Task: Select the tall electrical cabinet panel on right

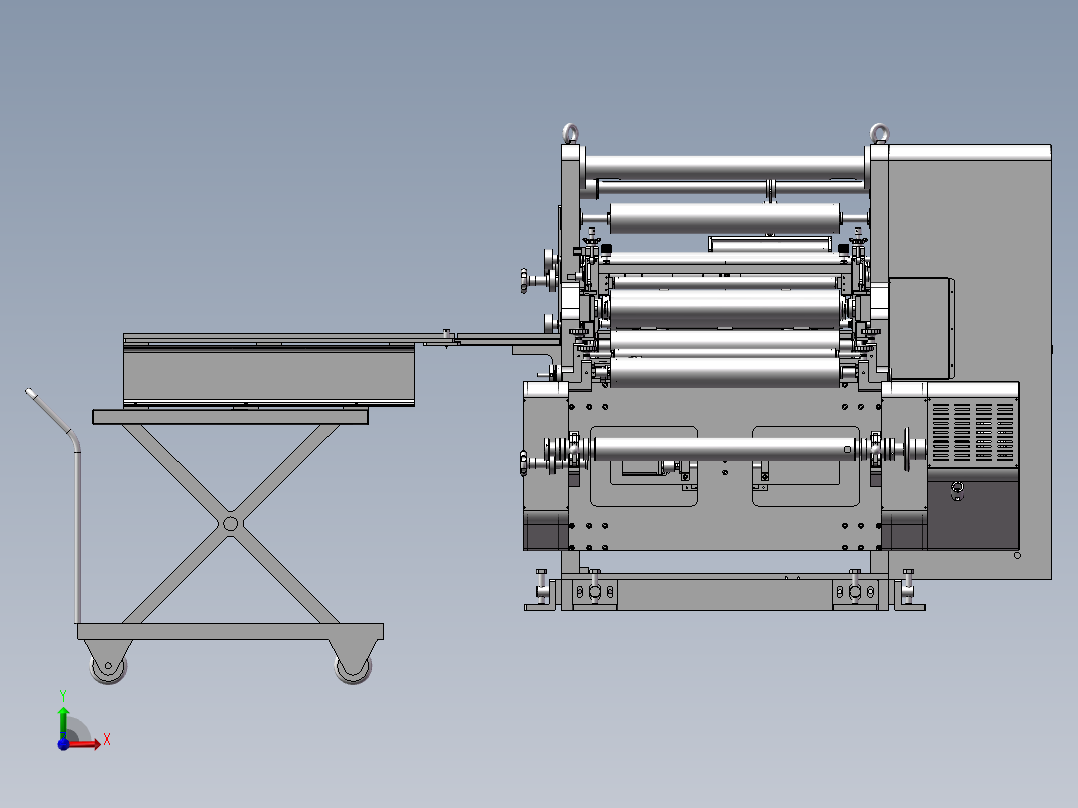Action: 969,362
